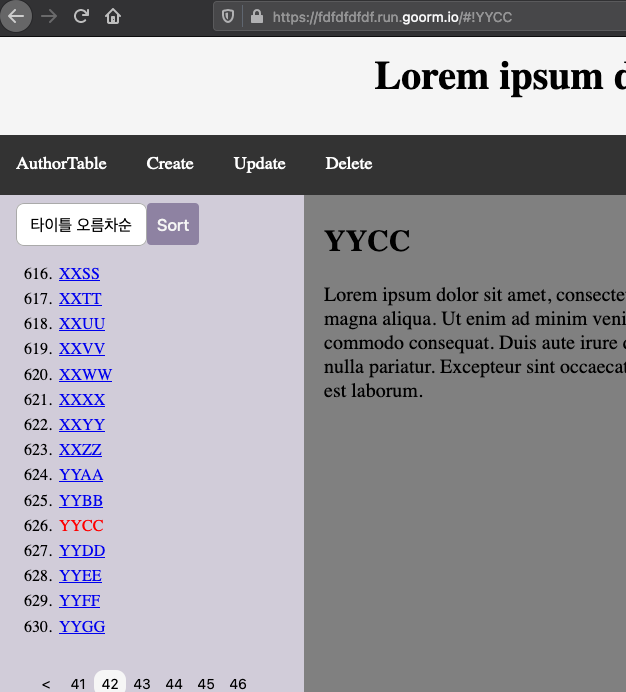The width and height of the screenshot is (626, 692).
Task: Click the browser forward arrow button
Action: coord(49,17)
